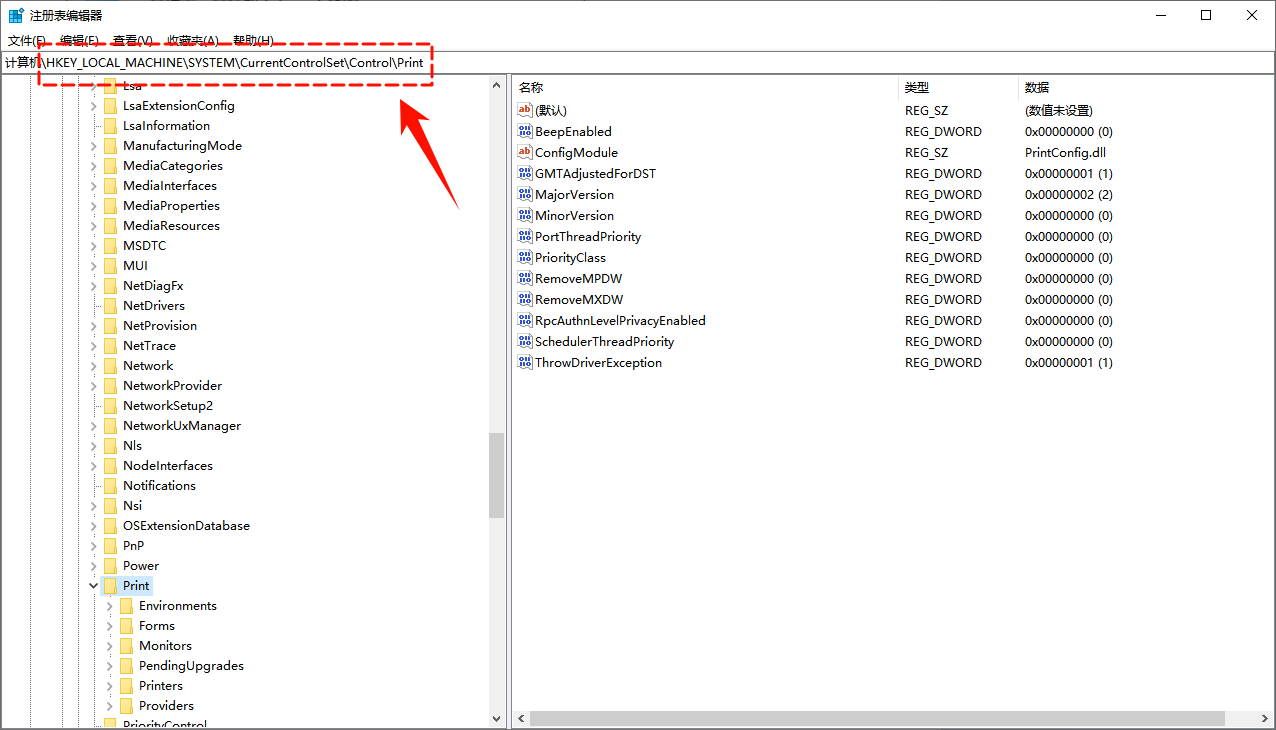Click the (默认) default value icon
The height and width of the screenshot is (730, 1276).
525,110
